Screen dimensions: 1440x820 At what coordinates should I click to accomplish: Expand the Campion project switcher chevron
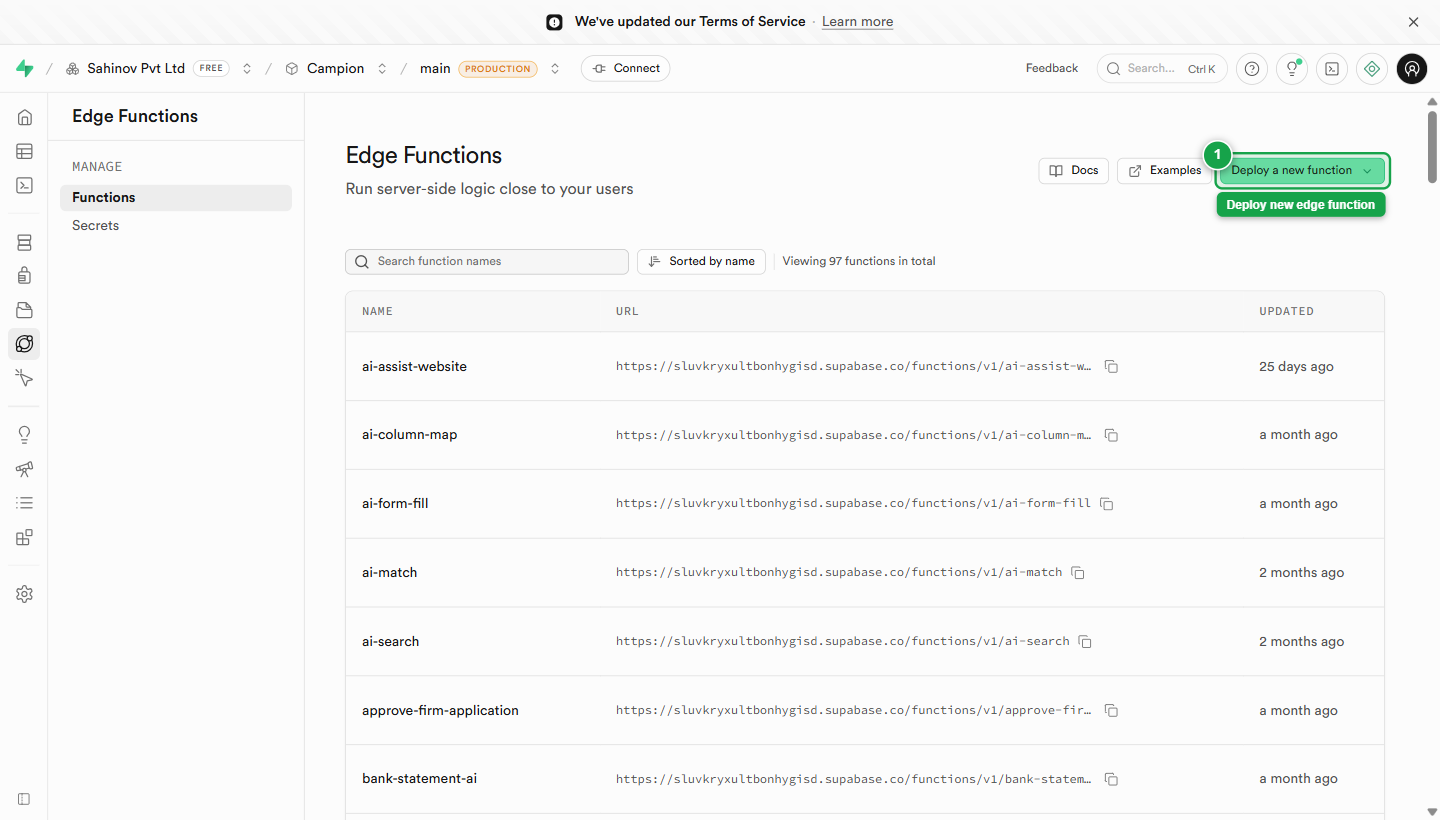(x=384, y=69)
